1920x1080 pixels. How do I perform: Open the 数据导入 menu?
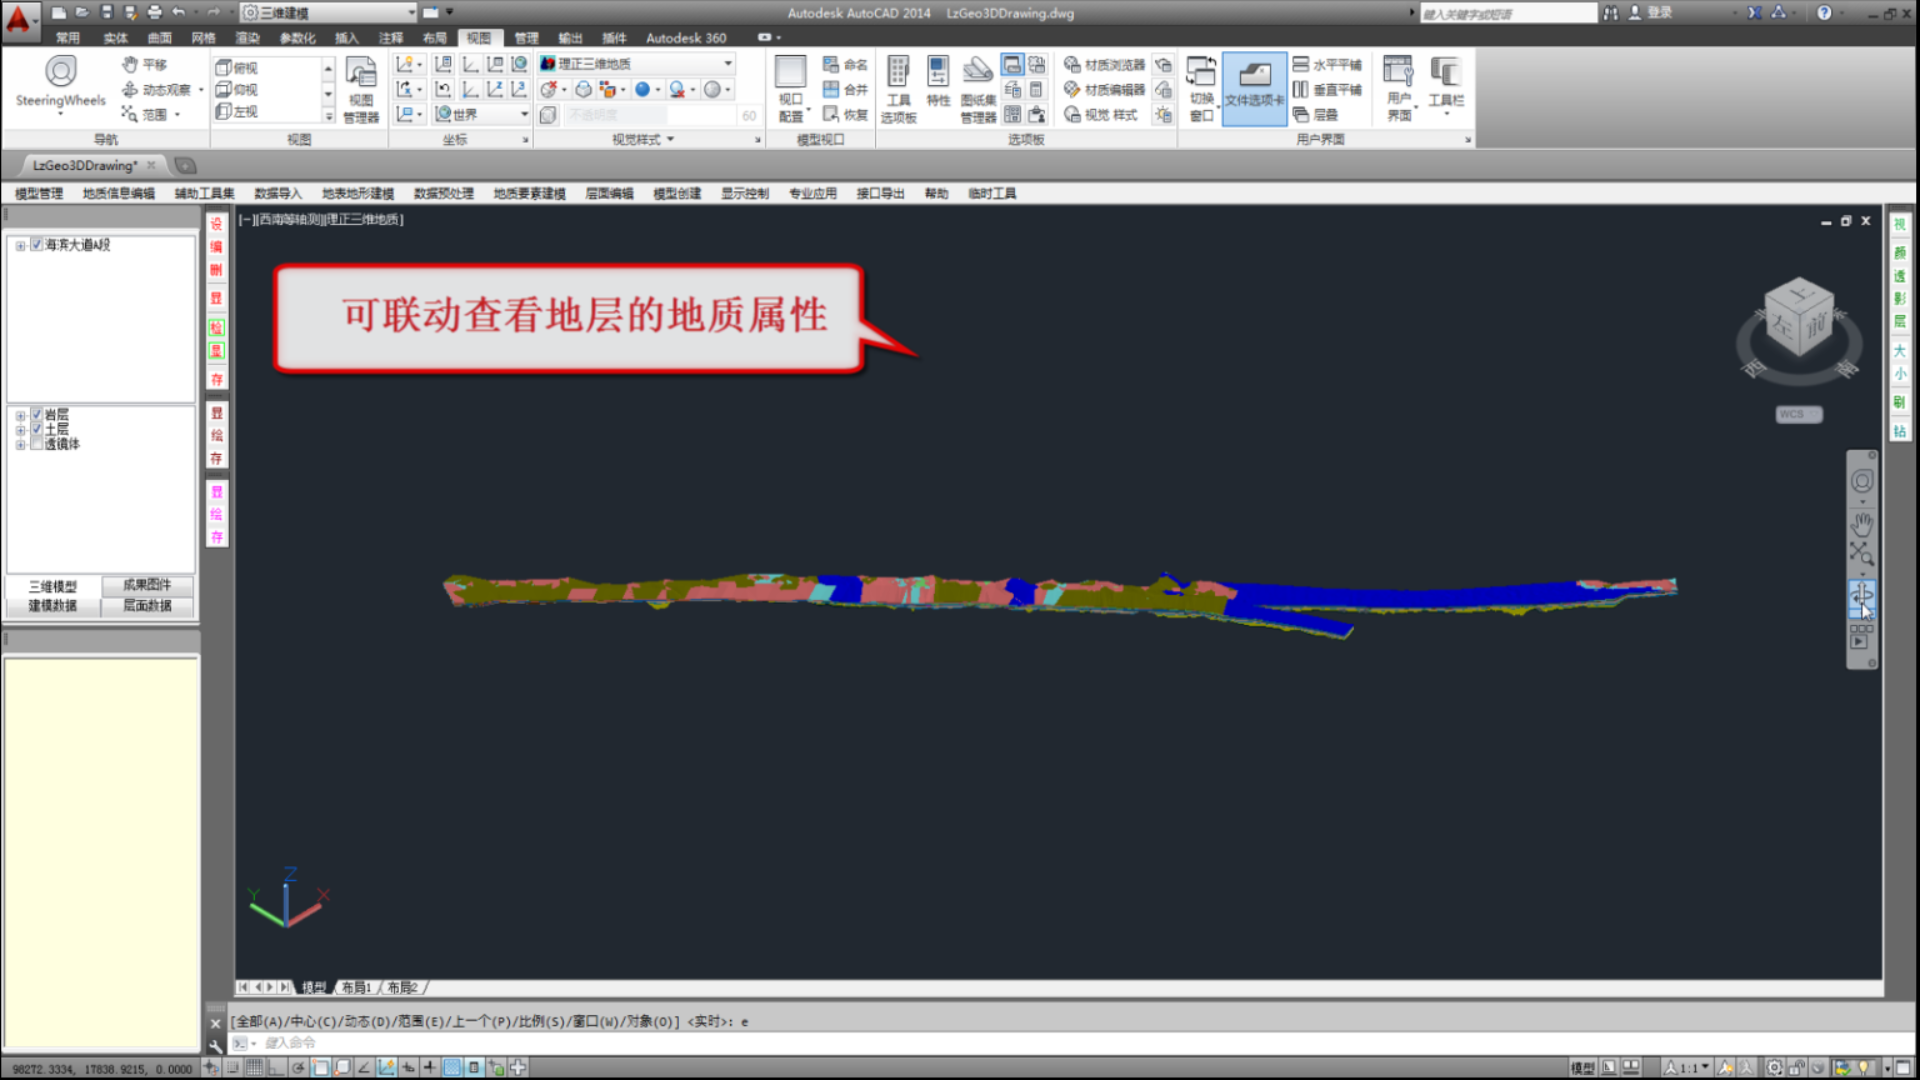(278, 193)
